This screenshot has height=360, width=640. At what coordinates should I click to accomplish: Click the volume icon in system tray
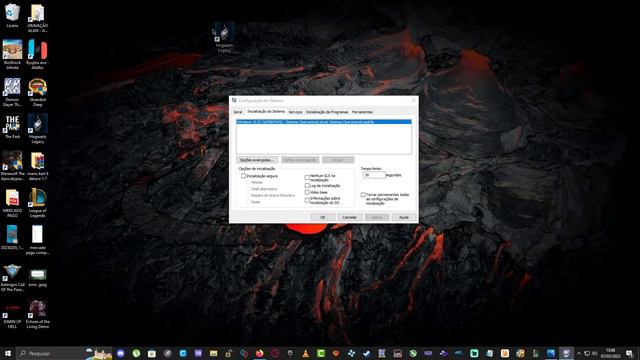[595, 353]
